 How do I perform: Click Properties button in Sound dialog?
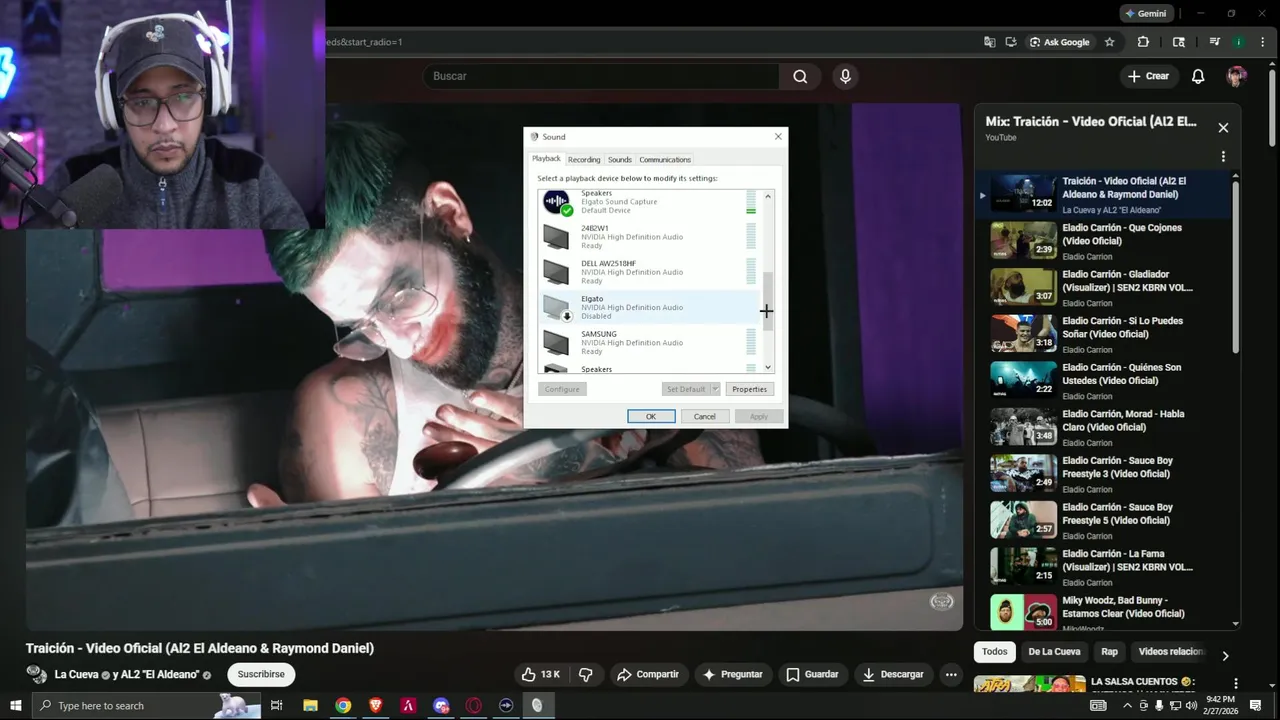749,389
